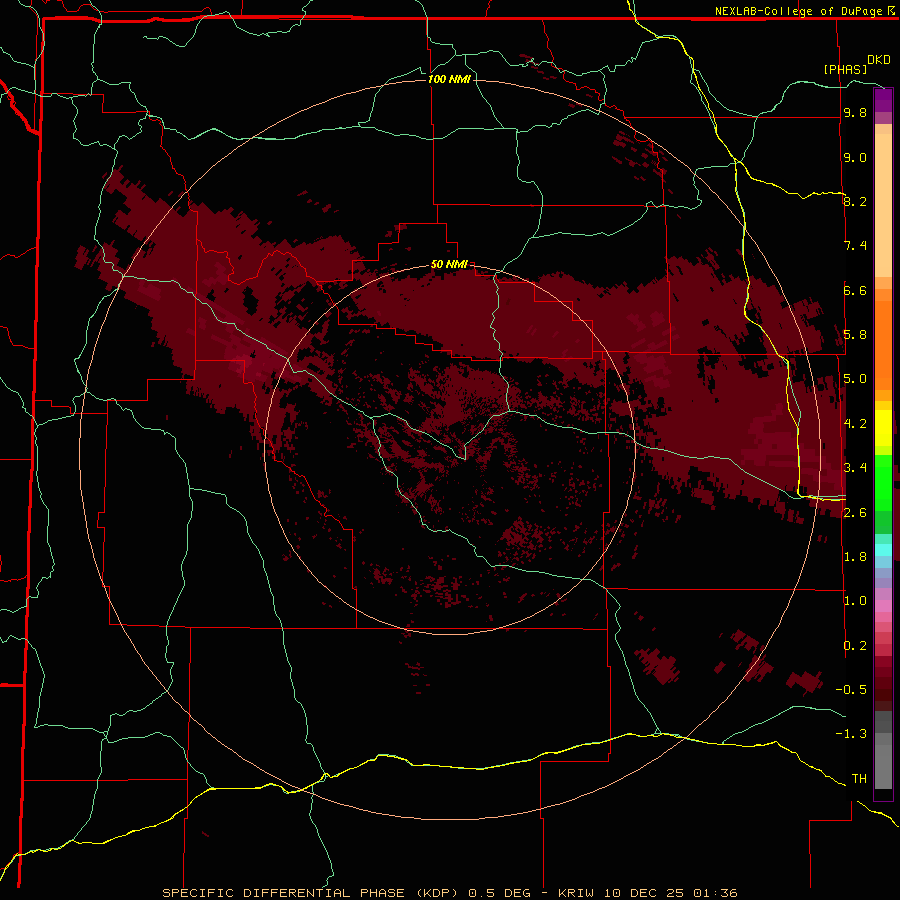This screenshot has width=900, height=900.
Task: Pick the purple swatch atop the color scale
Action: [883, 100]
